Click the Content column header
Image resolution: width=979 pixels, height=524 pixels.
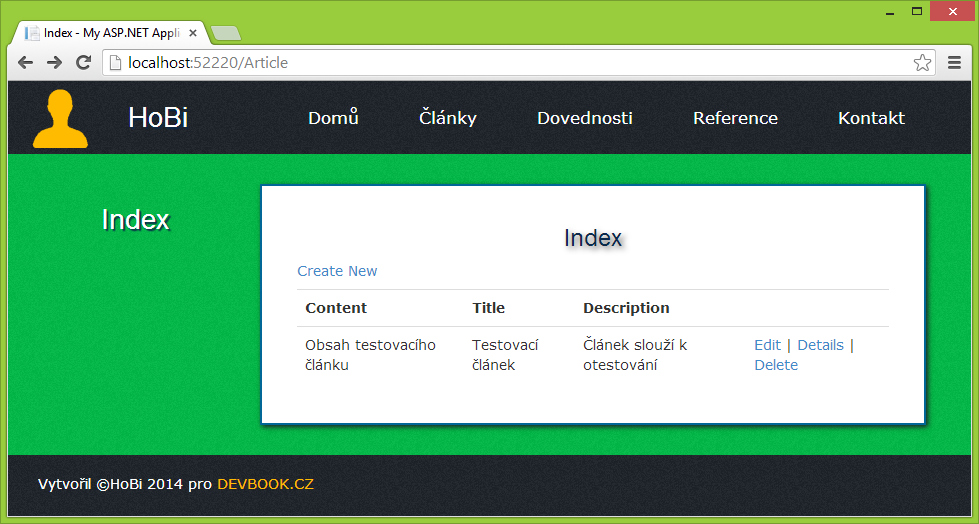336,308
